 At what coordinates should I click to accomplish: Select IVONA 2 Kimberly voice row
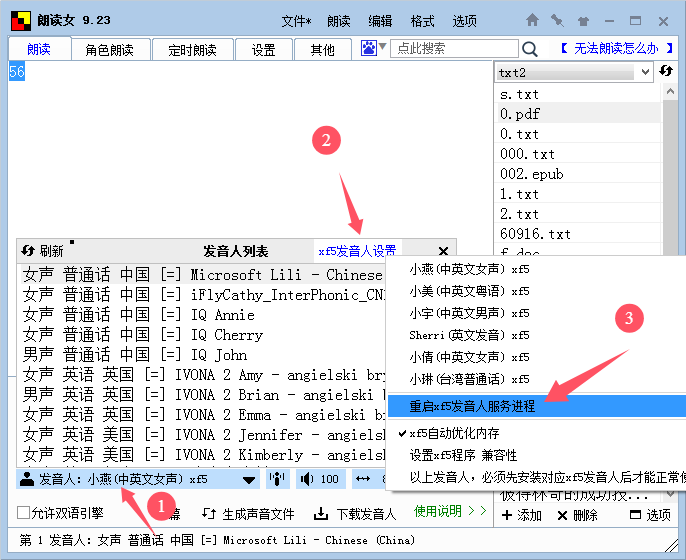pos(203,455)
